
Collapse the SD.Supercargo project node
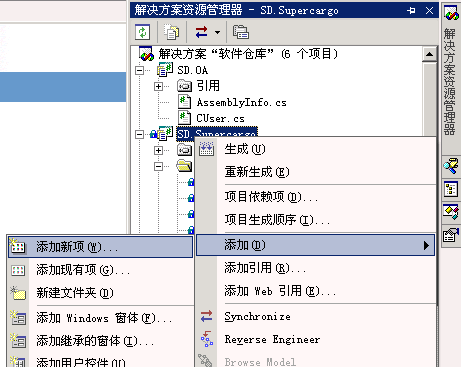[x=139, y=134]
